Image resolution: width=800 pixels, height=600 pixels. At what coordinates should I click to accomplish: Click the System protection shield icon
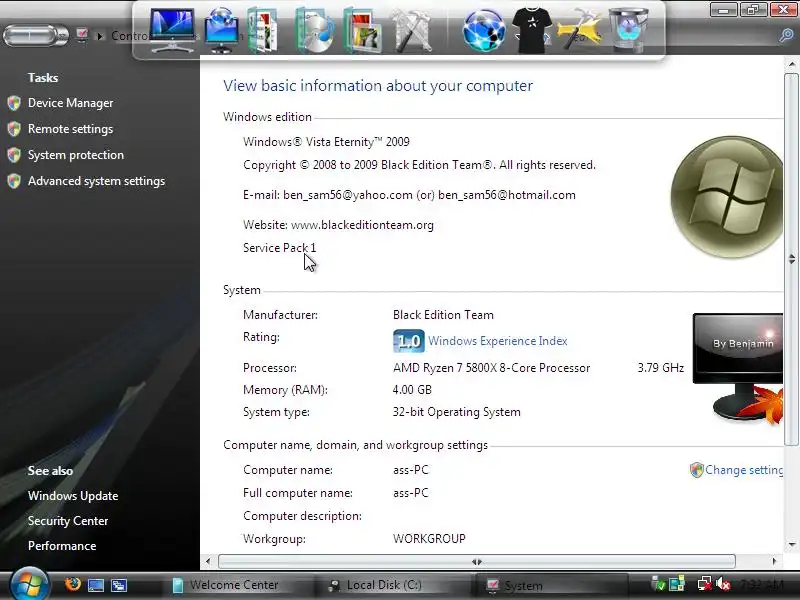point(14,155)
